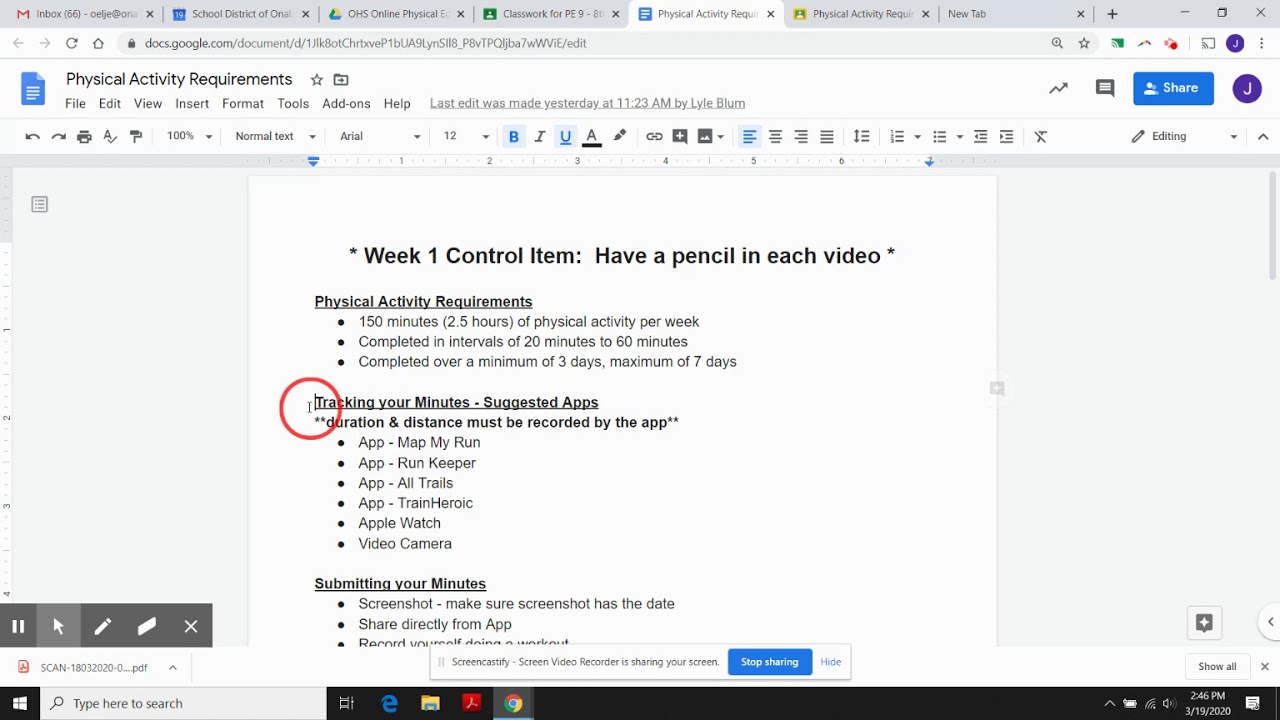Star the Physical Activity Requirements document

[316, 80]
